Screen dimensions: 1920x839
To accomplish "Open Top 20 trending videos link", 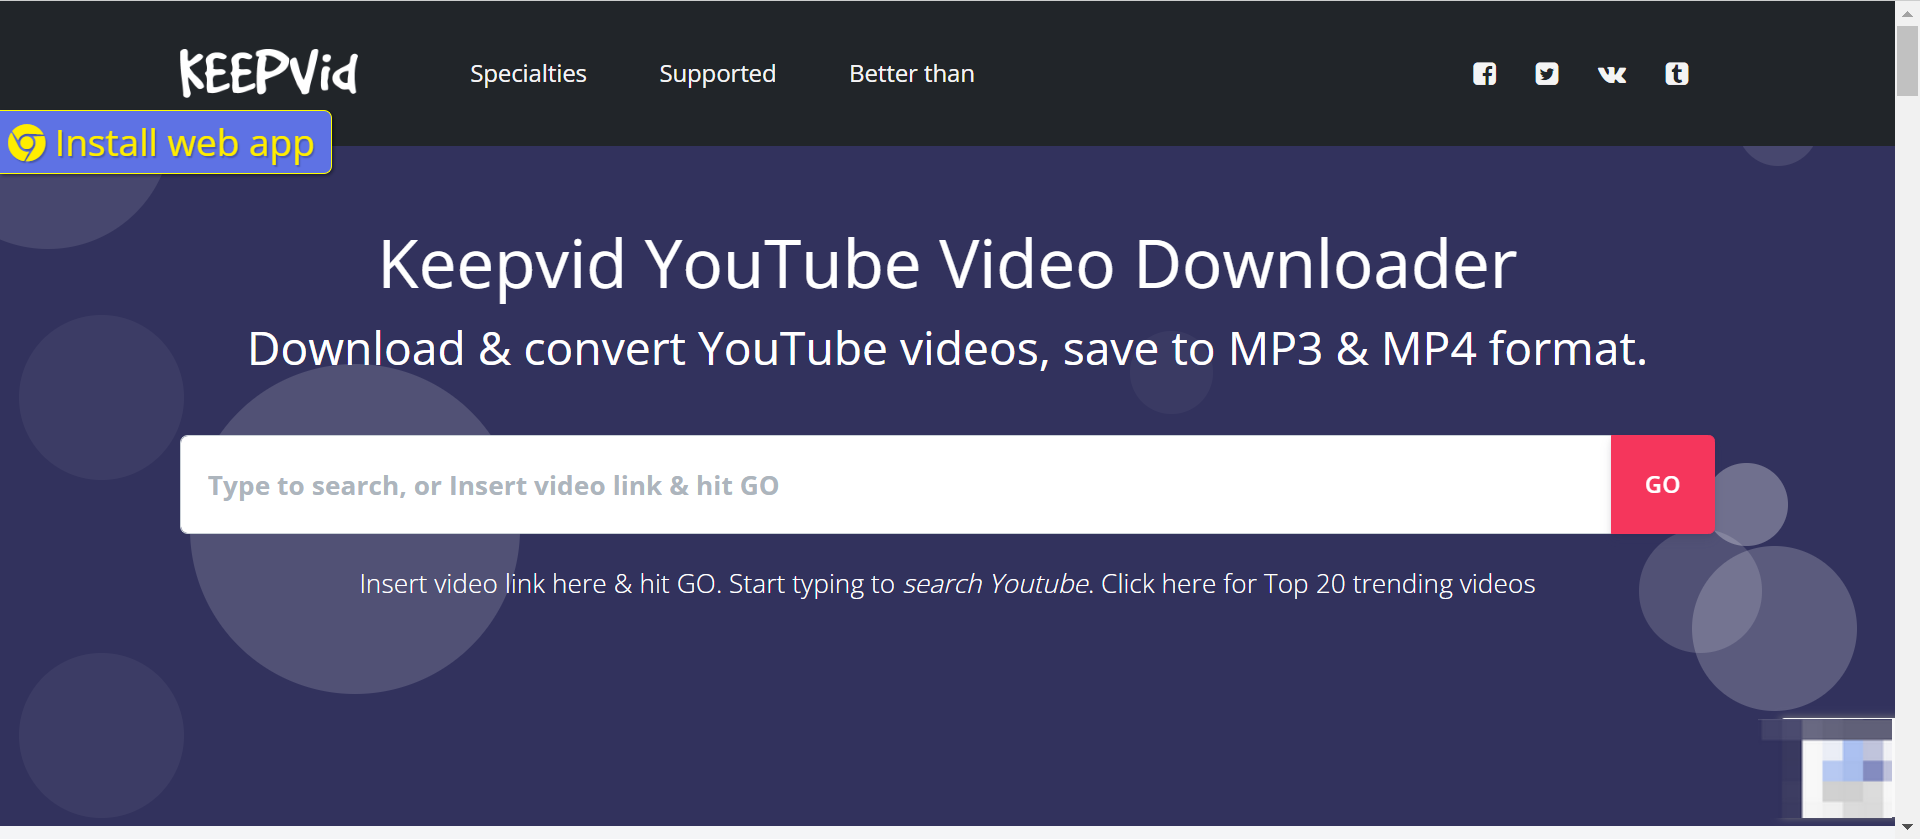I will (1318, 583).
